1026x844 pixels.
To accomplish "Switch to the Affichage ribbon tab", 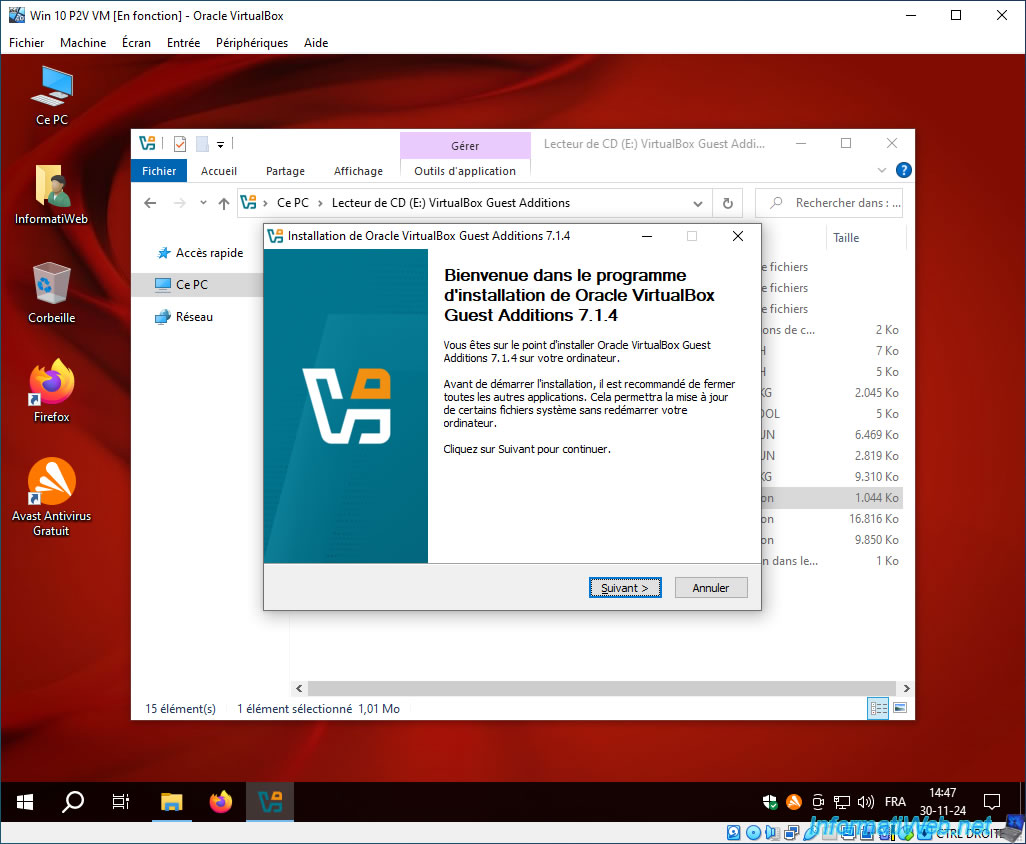I will 358,171.
